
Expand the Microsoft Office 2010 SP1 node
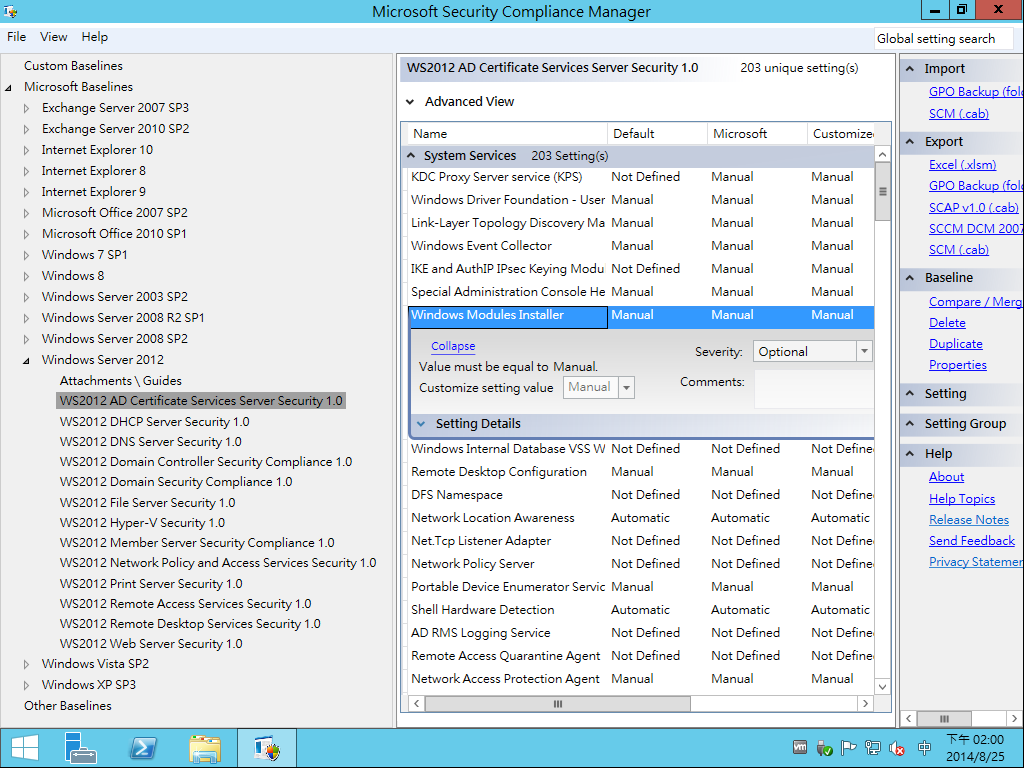tap(26, 234)
